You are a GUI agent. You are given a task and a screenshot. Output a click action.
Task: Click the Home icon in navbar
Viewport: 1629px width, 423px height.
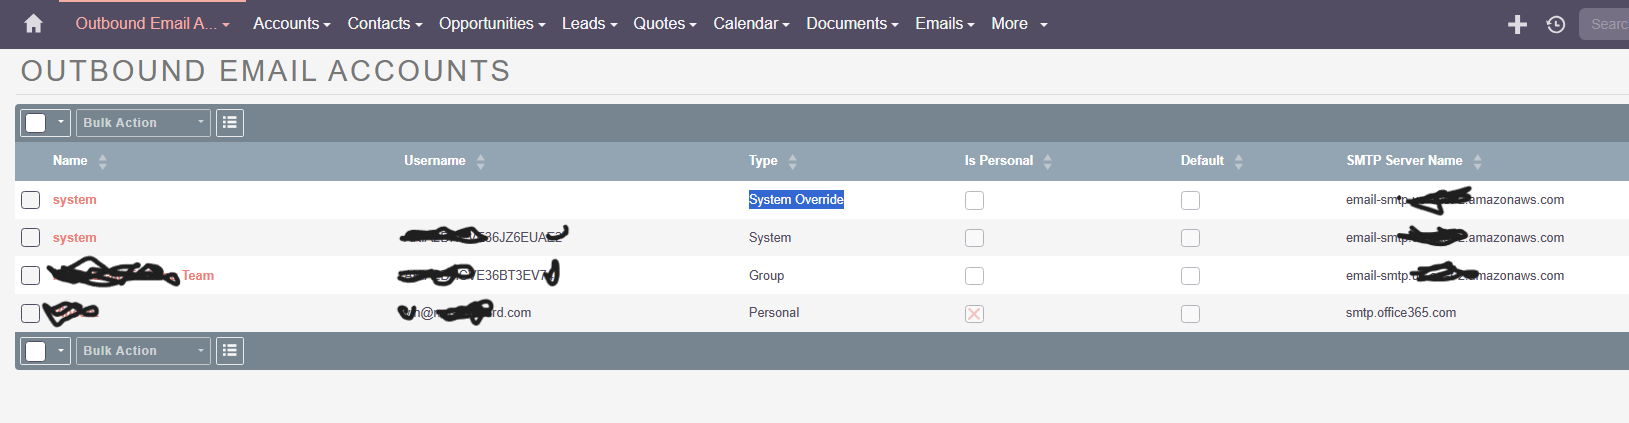[33, 24]
